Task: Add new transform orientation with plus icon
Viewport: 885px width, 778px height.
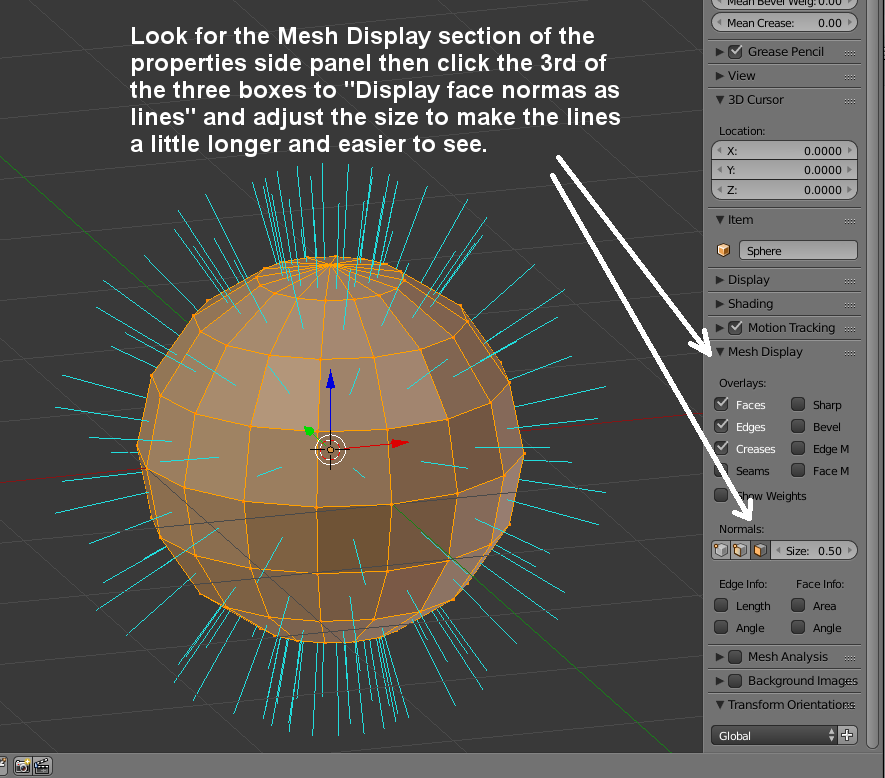Action: (x=847, y=735)
